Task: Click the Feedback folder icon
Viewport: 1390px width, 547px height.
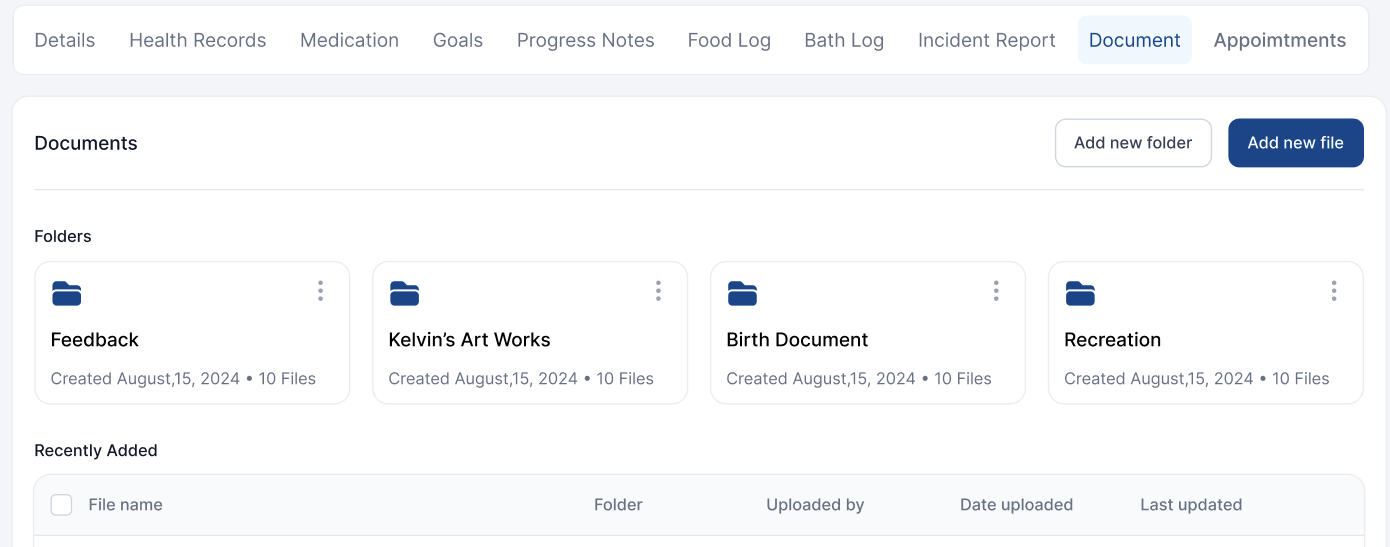Action: [x=66, y=293]
